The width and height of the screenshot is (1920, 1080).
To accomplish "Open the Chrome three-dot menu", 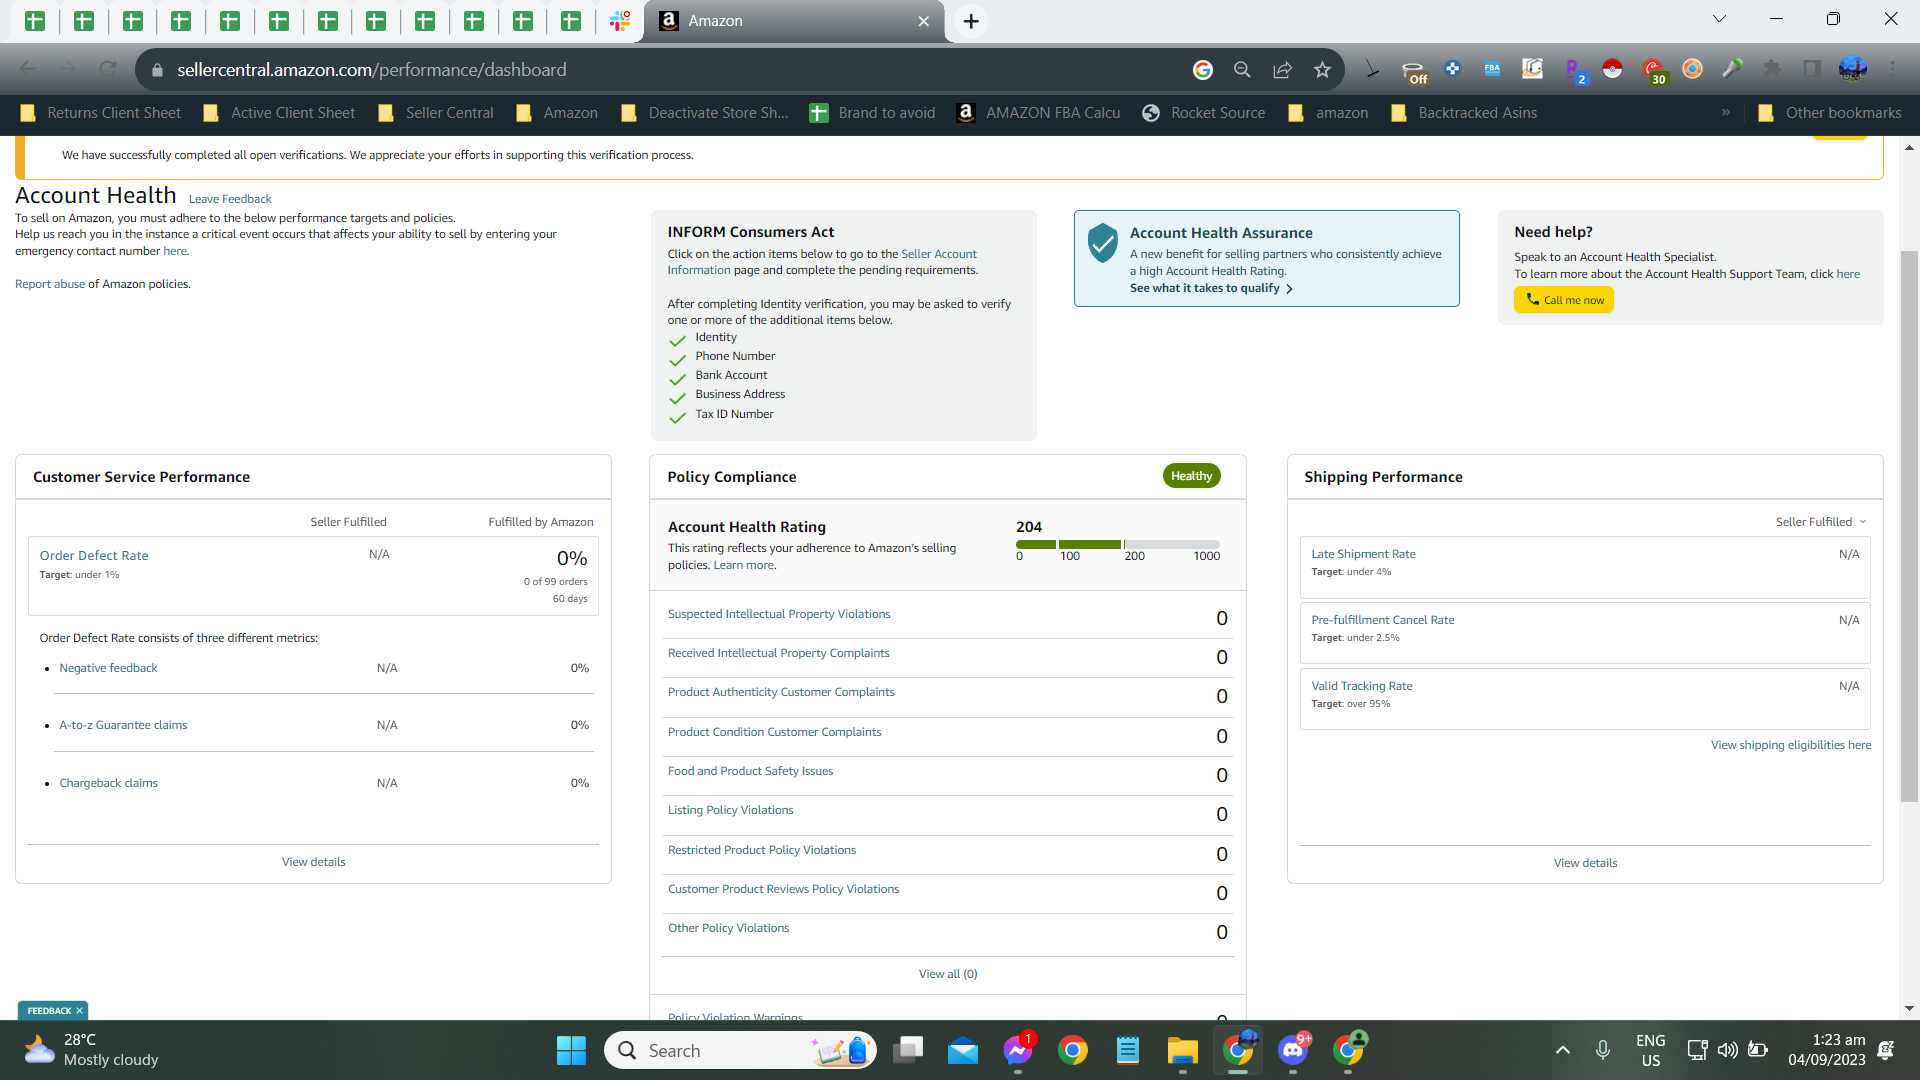I will 1892,69.
